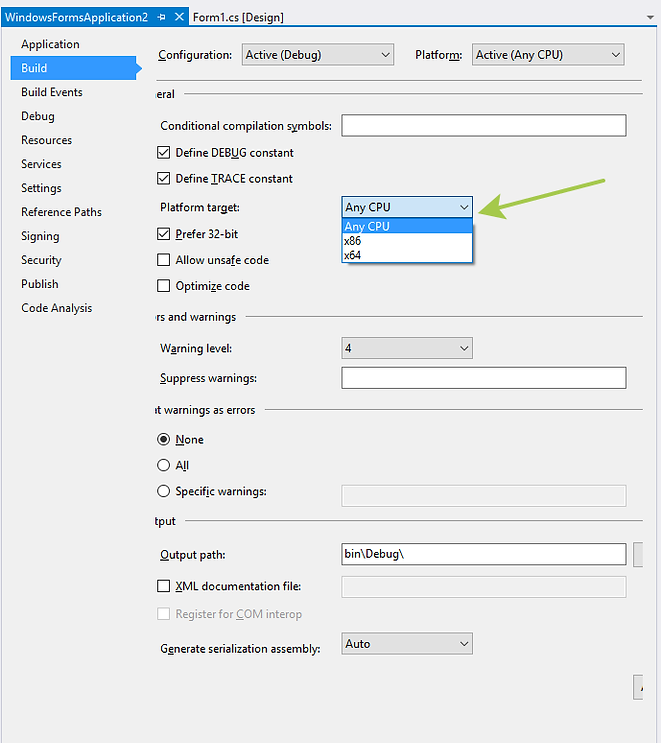661x743 pixels.
Task: Choose x64 in platform target list
Action: pos(407,255)
